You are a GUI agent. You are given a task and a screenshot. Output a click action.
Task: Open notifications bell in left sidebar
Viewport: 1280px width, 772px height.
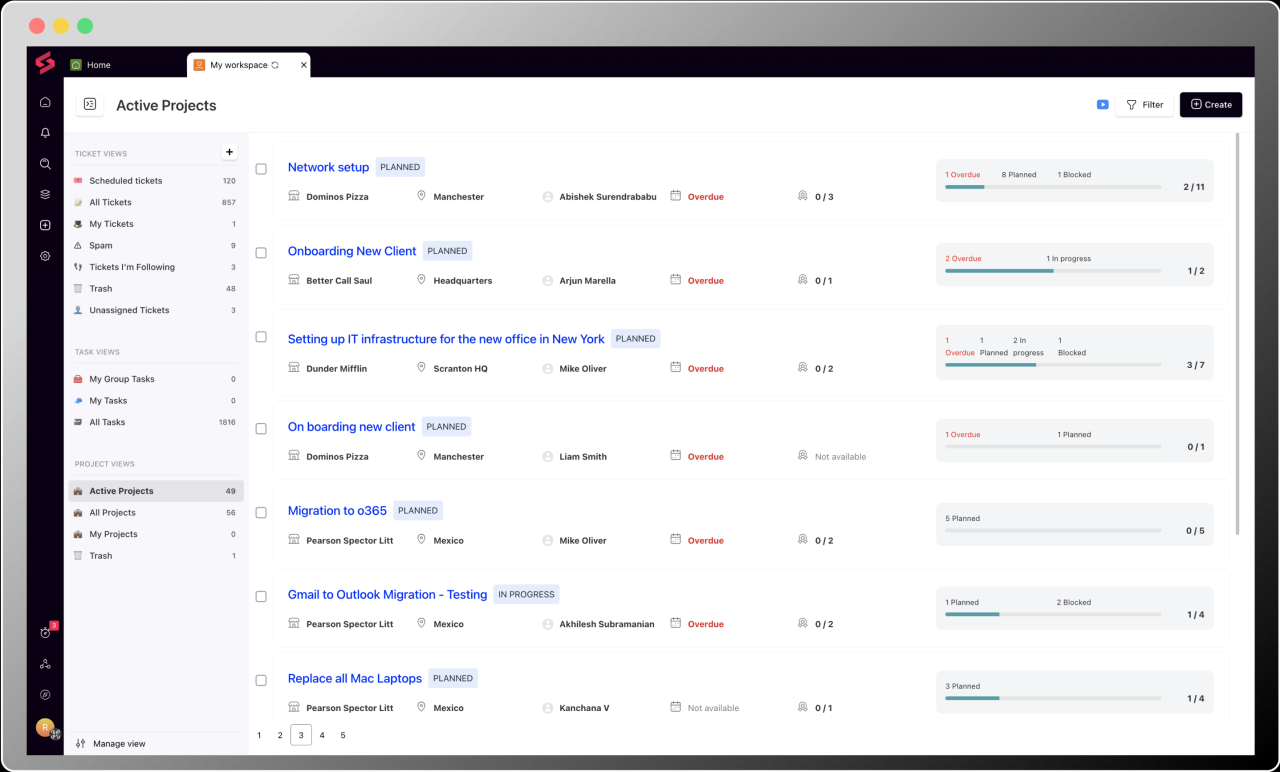tap(45, 133)
